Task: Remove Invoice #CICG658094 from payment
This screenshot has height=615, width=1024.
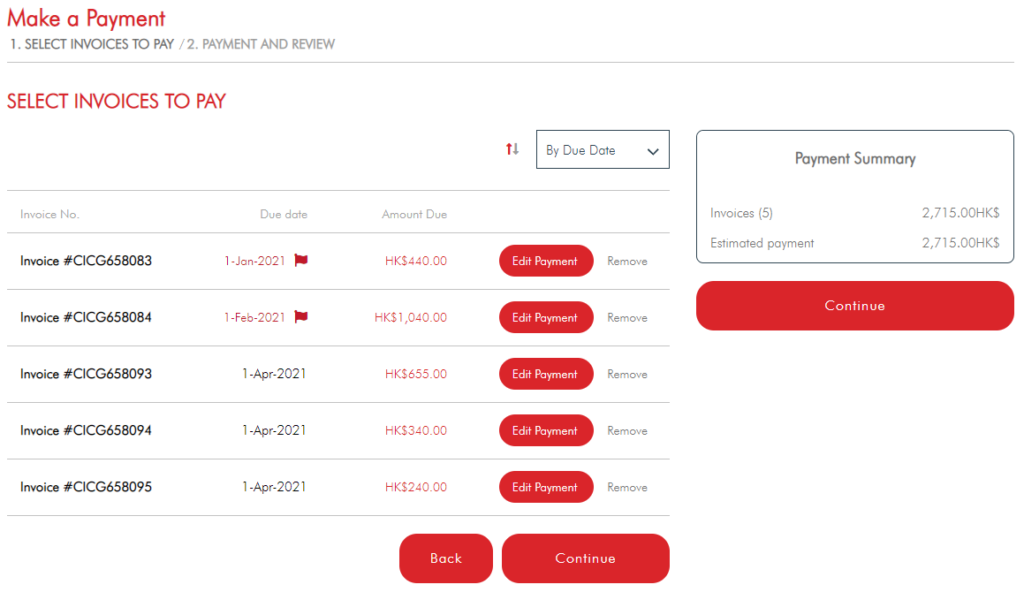Action: click(x=627, y=431)
